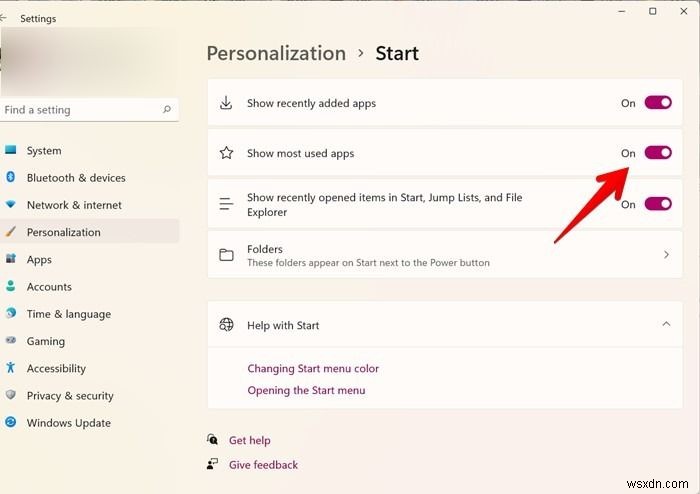Open Changing Start menu color link
Screen dimensions: 700x494
click(x=313, y=368)
